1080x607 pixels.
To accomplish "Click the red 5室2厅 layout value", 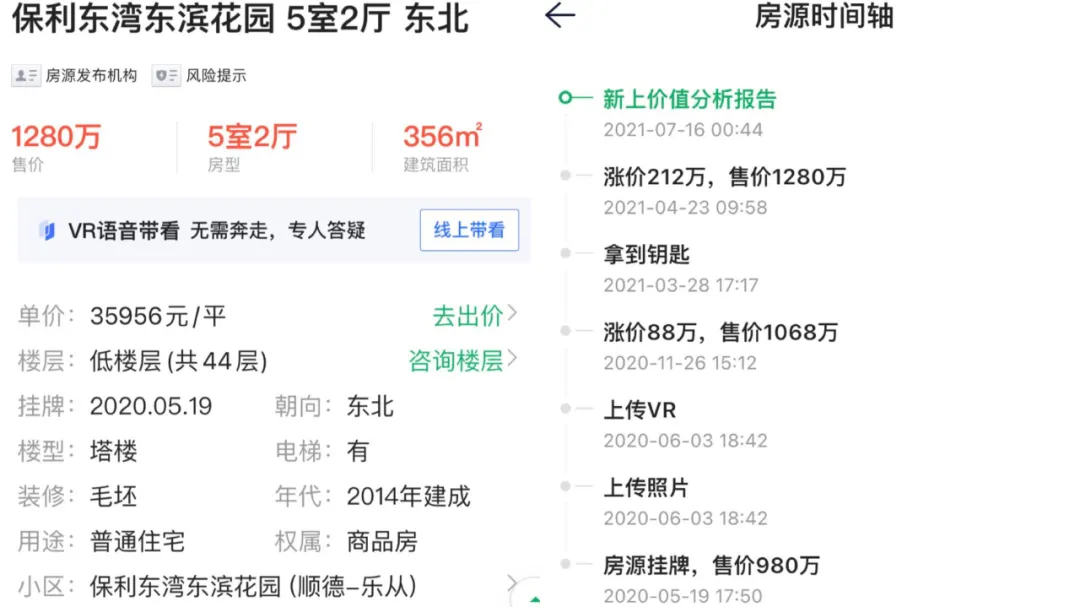I will (x=252, y=136).
